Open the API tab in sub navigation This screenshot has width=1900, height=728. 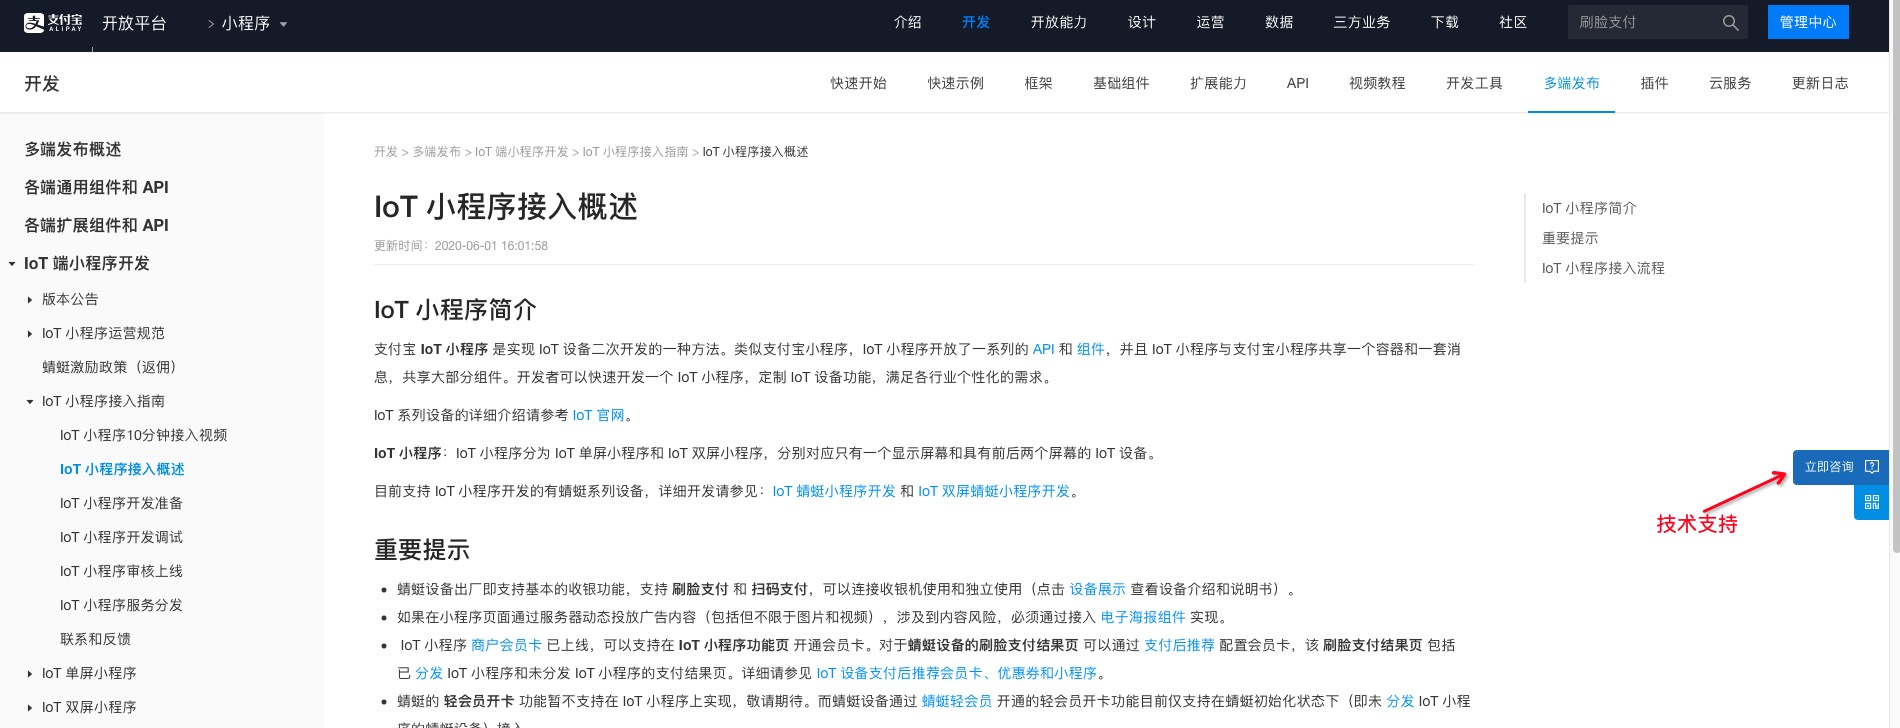[x=1298, y=83]
